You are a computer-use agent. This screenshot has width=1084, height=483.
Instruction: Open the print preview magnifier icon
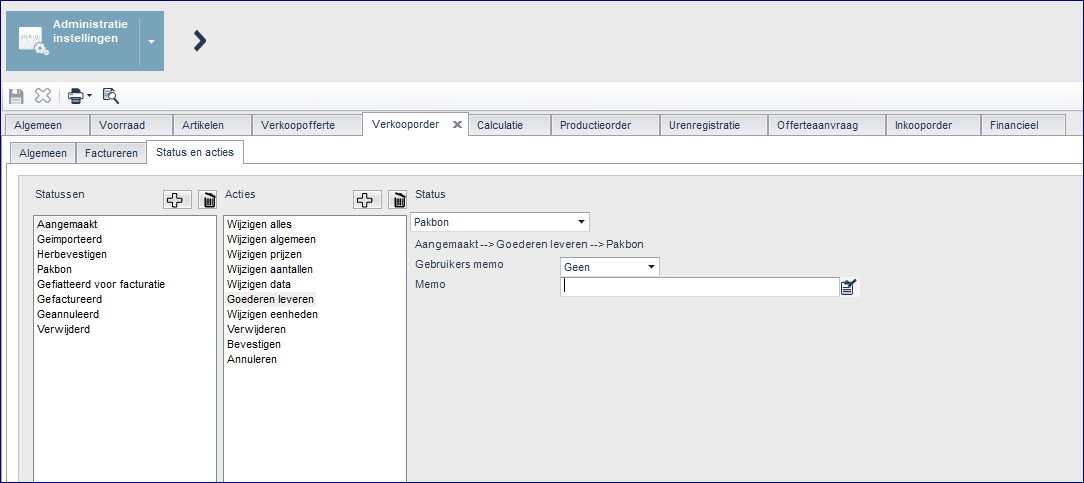tap(111, 96)
